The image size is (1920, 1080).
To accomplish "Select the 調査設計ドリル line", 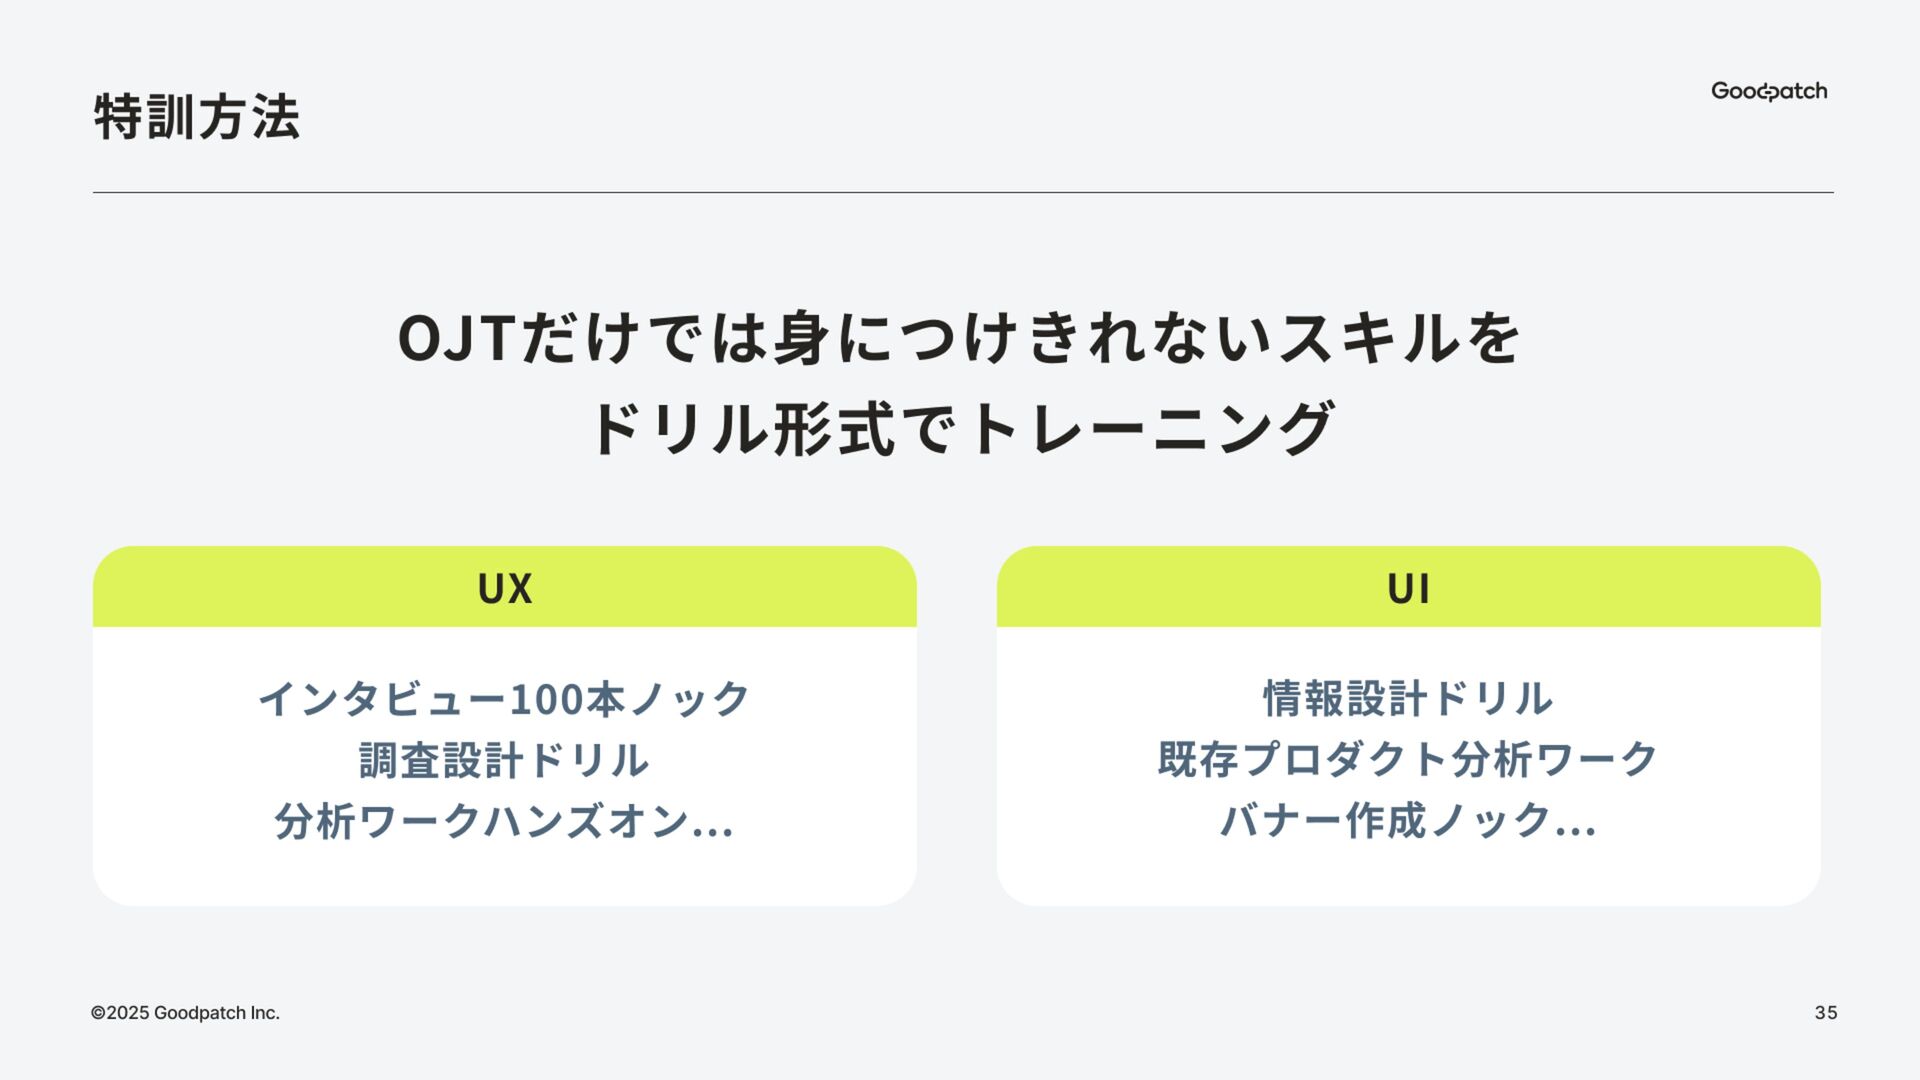I will pyautogui.click(x=505, y=760).
